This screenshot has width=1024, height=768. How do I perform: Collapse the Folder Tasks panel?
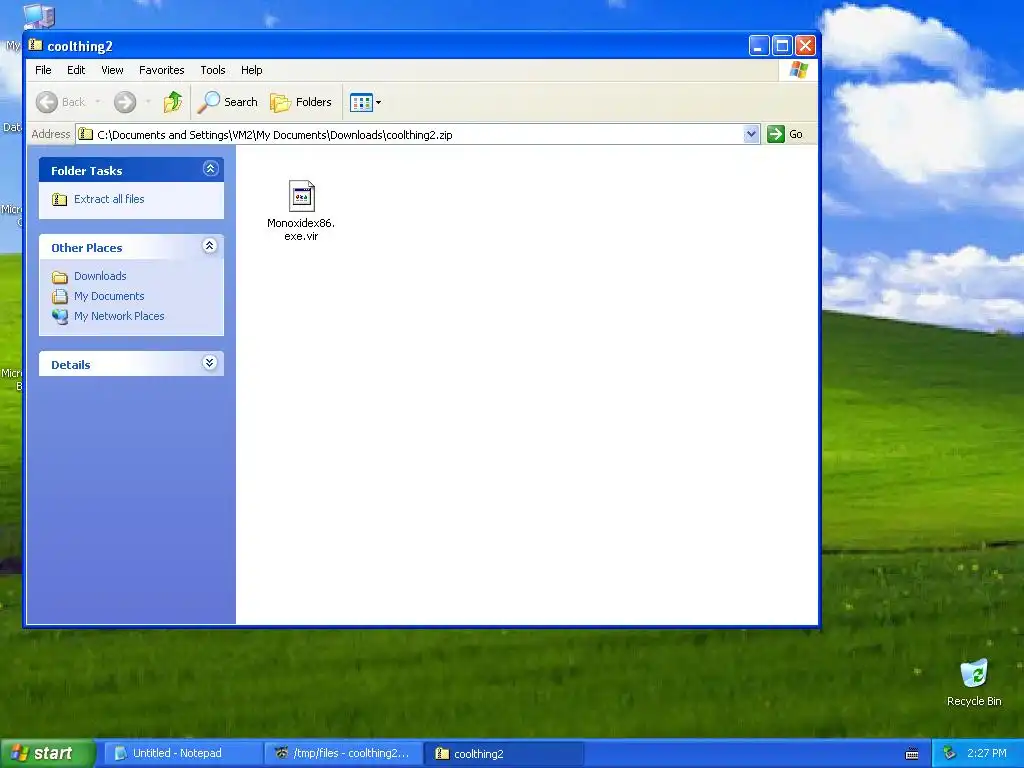coord(210,169)
